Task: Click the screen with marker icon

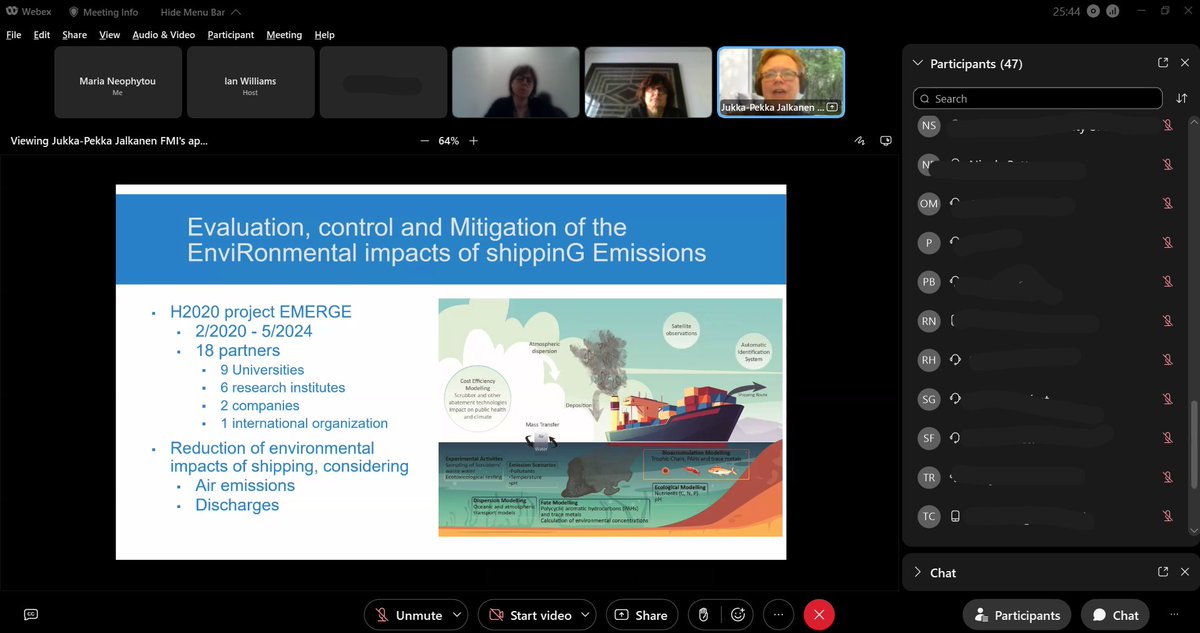Action: point(885,141)
